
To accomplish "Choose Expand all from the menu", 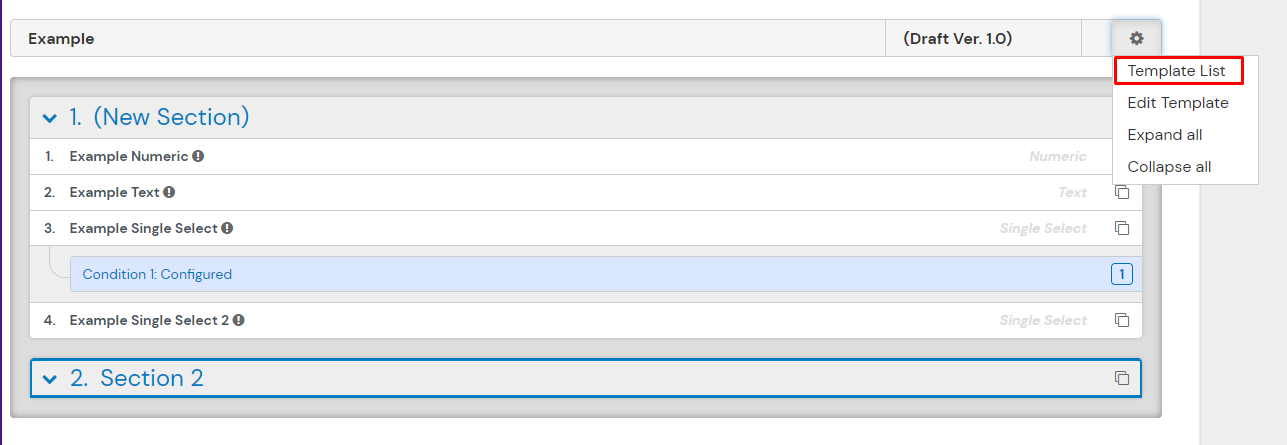I will pos(1164,135).
